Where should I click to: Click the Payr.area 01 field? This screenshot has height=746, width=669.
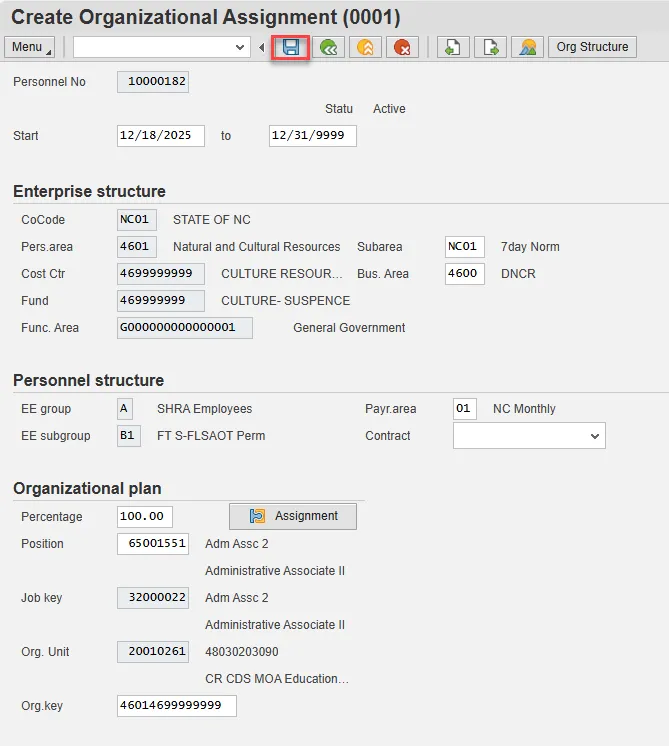tap(463, 409)
